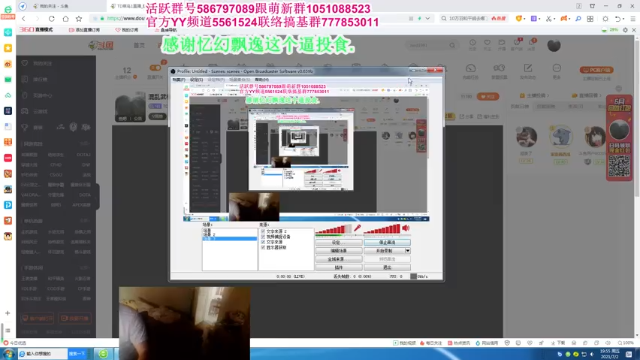Image resolution: width=640 pixels, height=360 pixels.
Task: Click the orange follow button
Action: tap(488, 97)
